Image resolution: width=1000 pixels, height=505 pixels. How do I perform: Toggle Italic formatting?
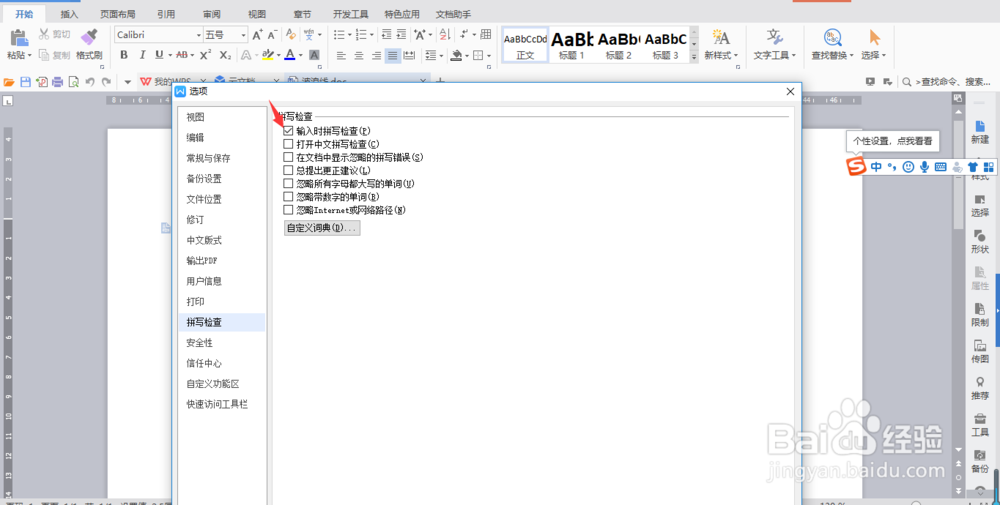[142, 55]
